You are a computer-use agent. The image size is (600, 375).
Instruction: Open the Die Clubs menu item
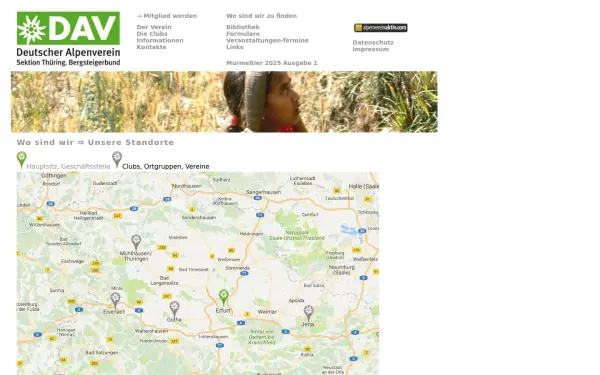point(152,34)
